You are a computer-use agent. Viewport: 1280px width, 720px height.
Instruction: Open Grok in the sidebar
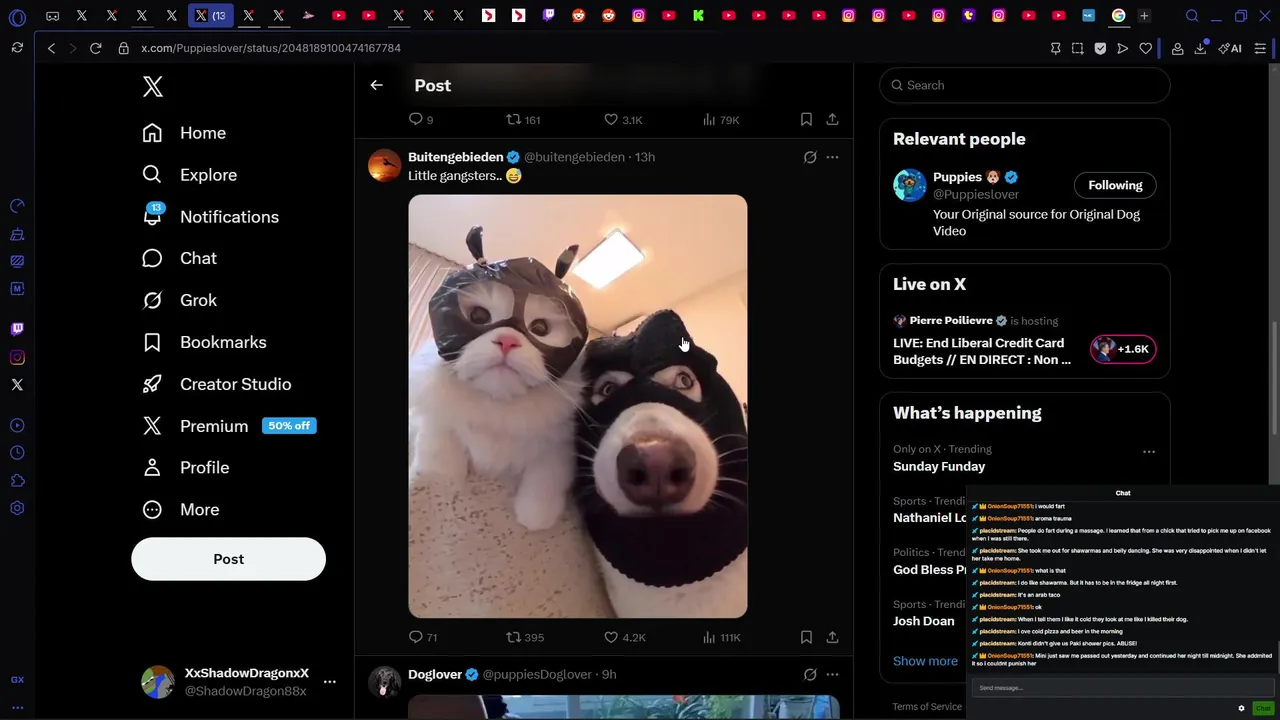click(x=180, y=300)
